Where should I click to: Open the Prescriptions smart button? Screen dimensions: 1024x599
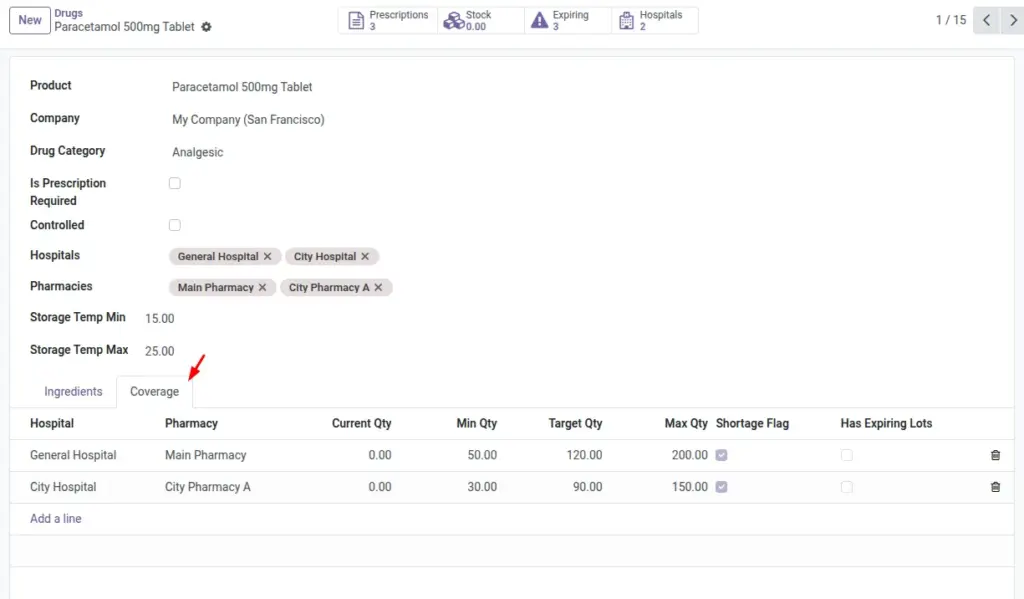click(389, 20)
